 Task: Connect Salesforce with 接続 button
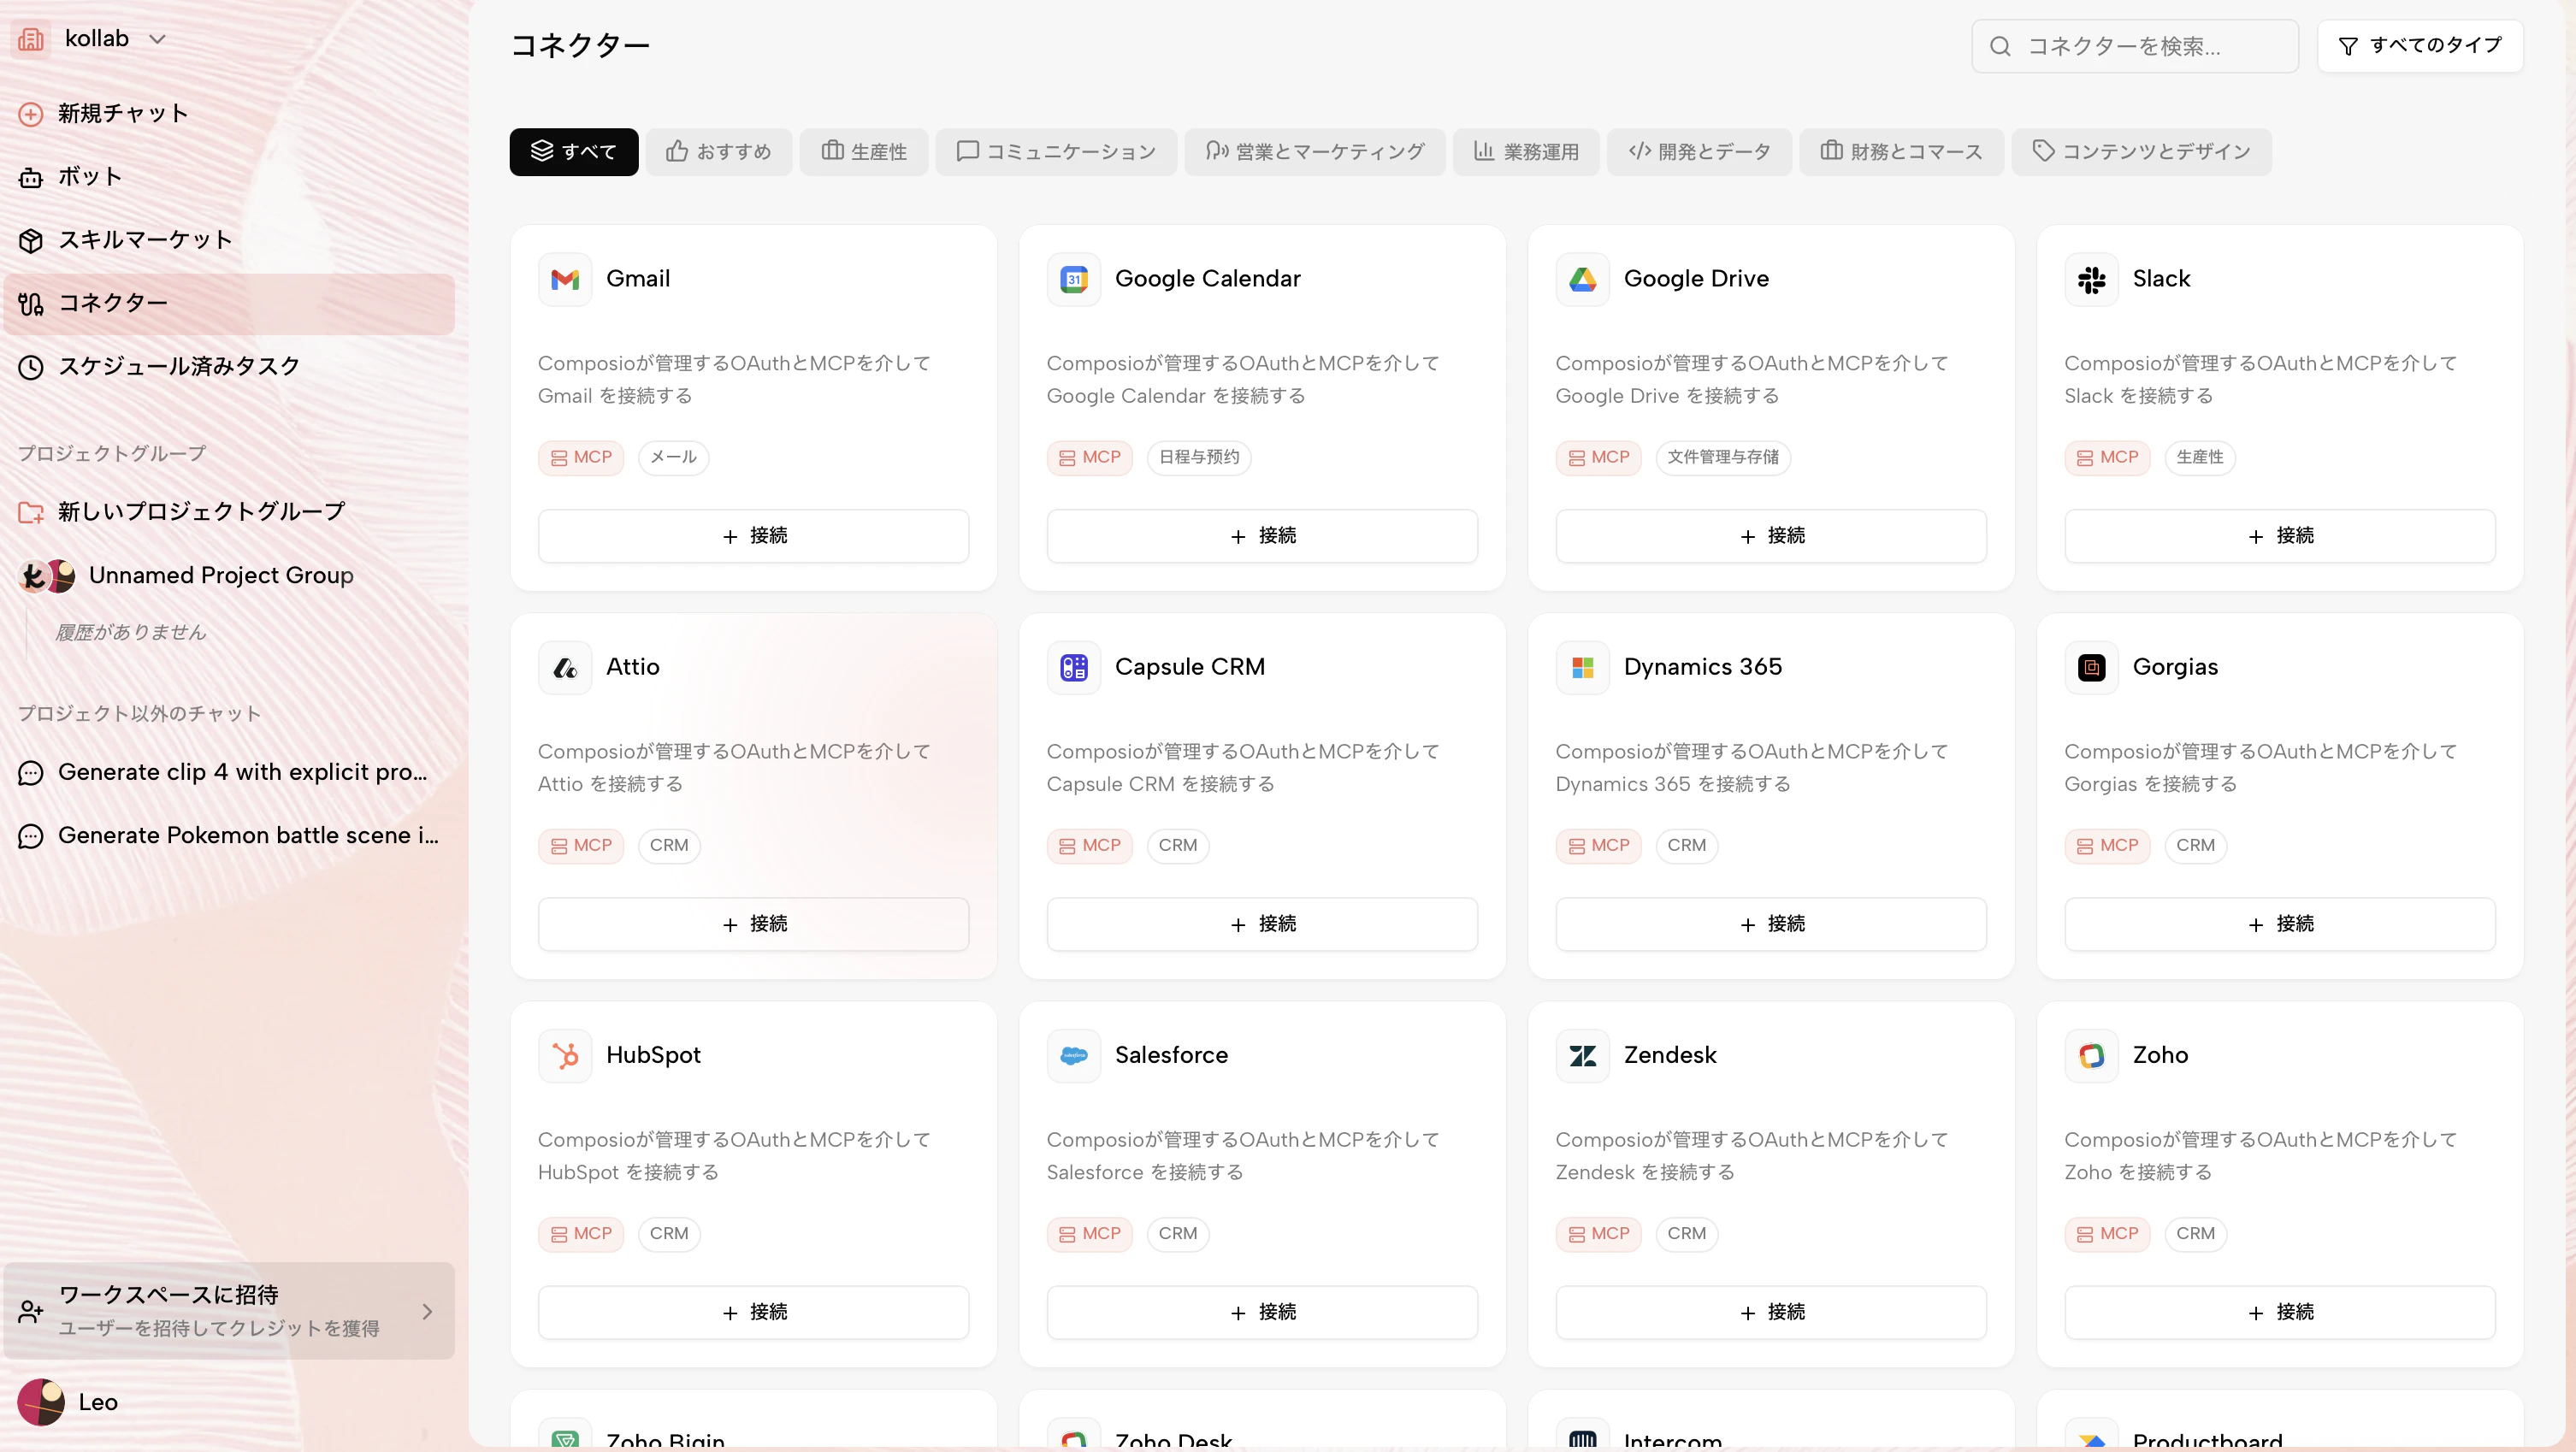pyautogui.click(x=1263, y=1312)
